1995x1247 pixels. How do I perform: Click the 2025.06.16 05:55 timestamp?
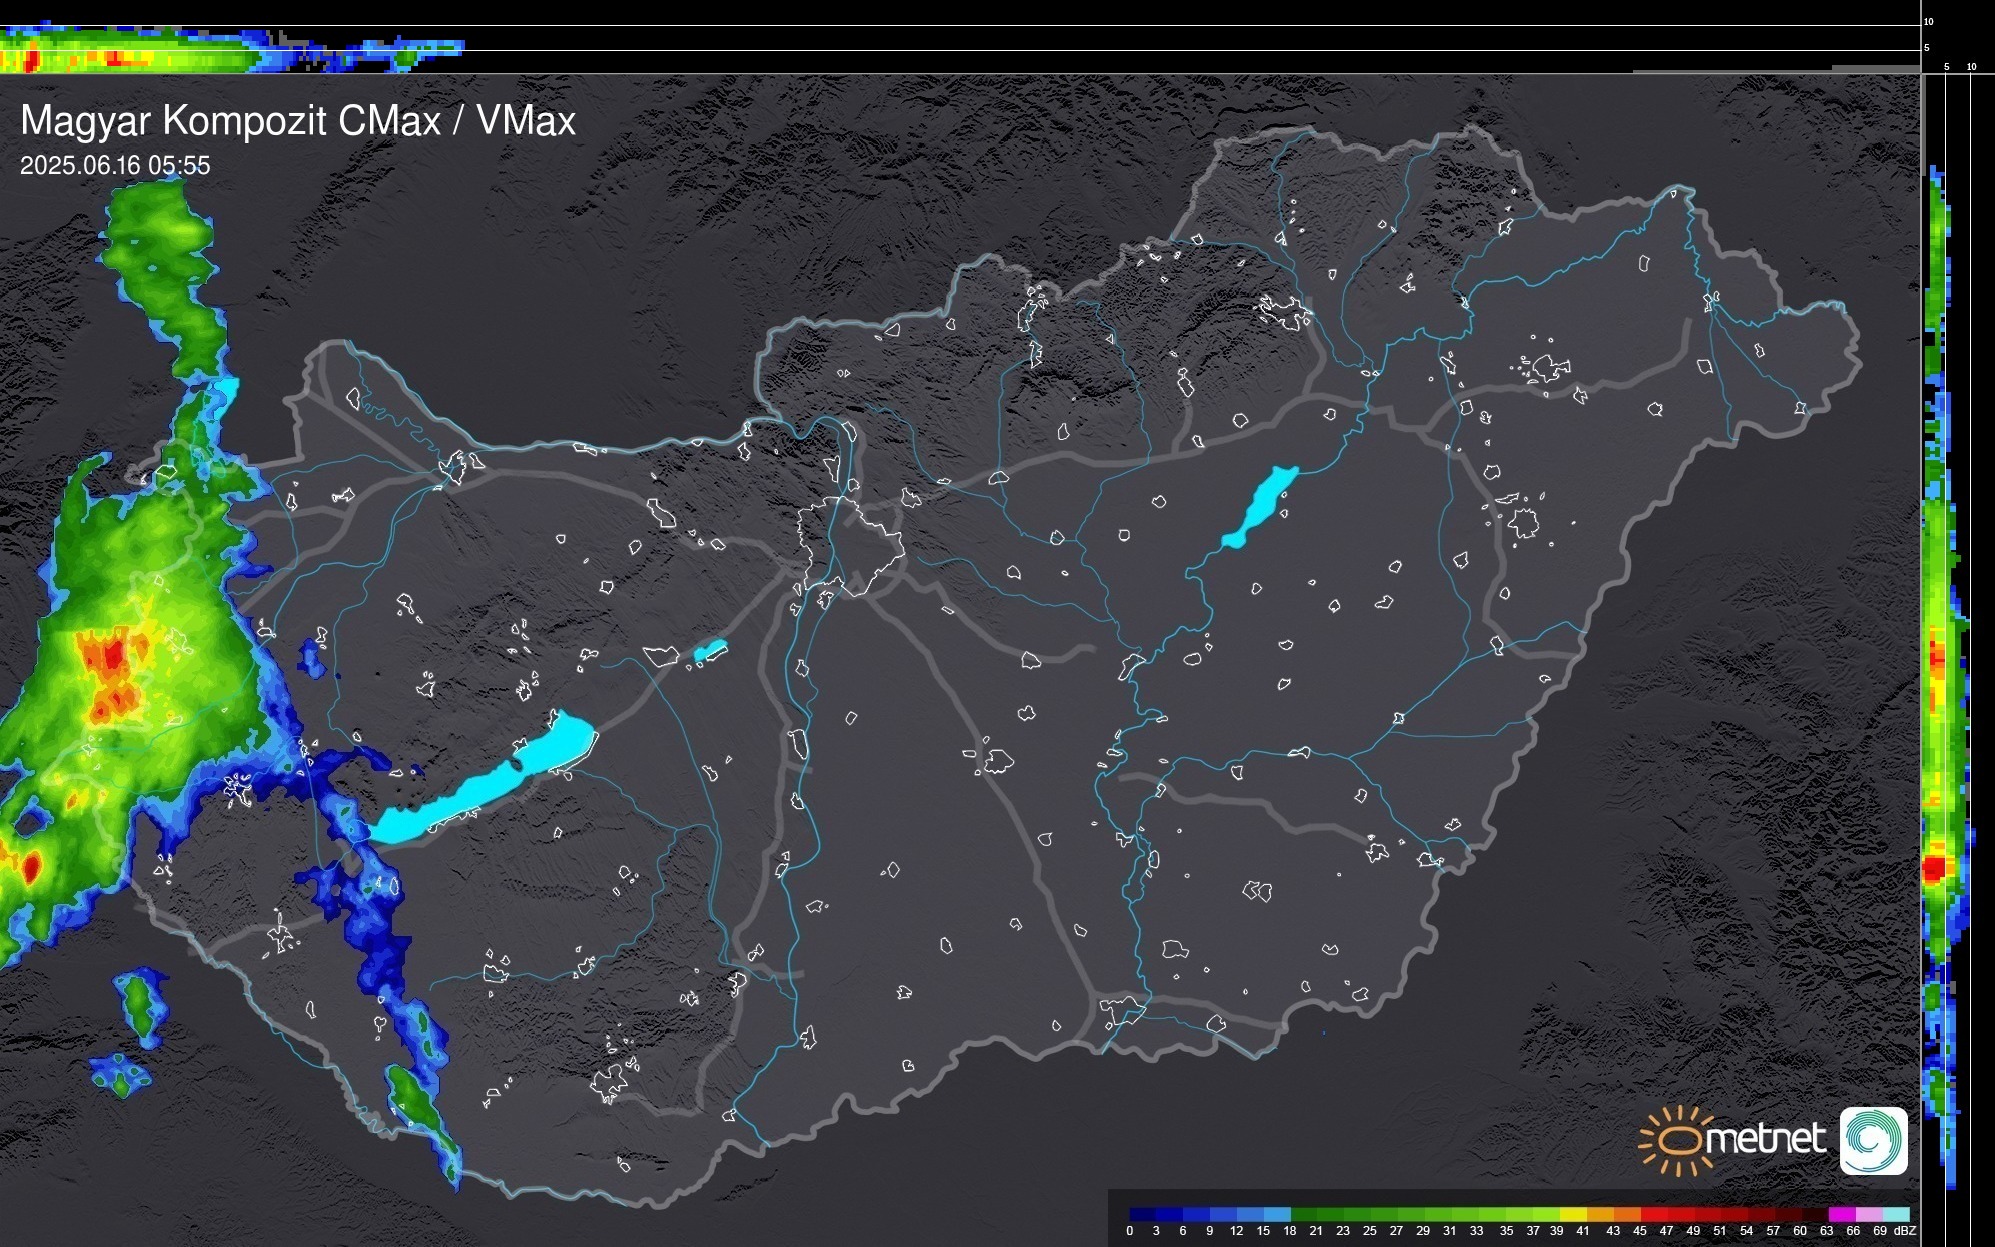pos(115,165)
